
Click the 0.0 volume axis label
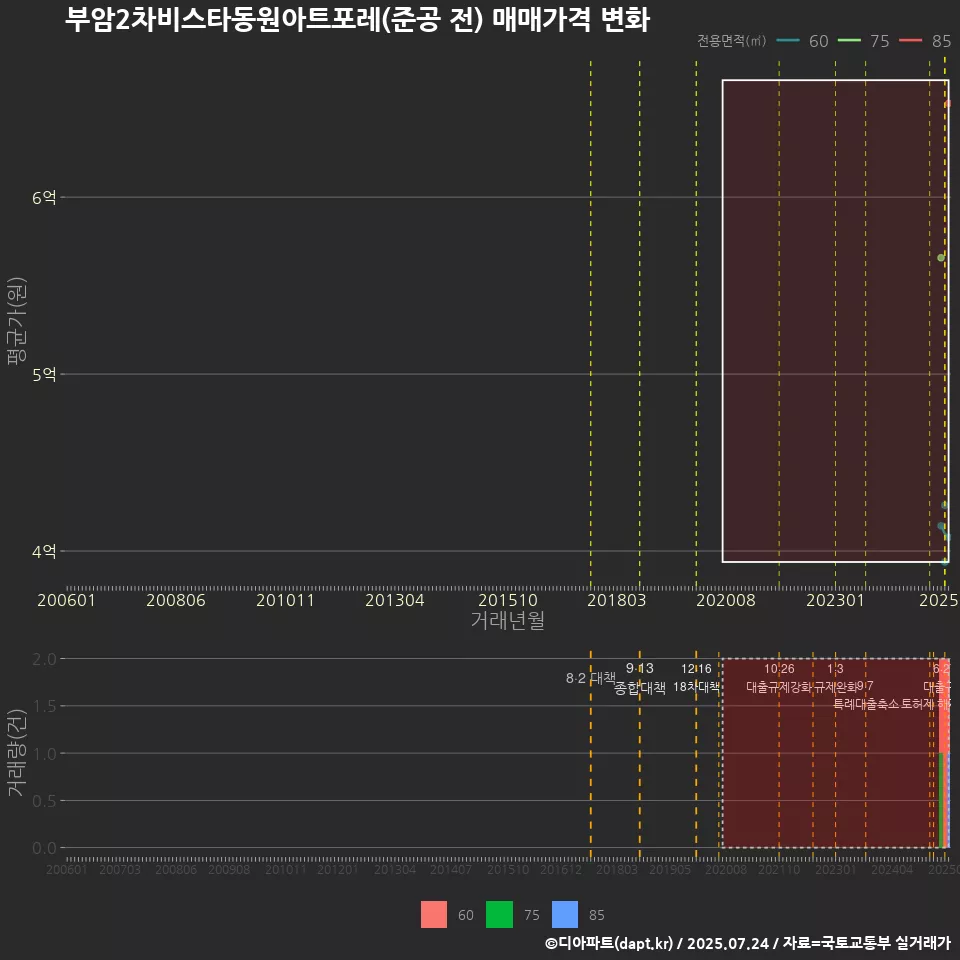[x=44, y=848]
